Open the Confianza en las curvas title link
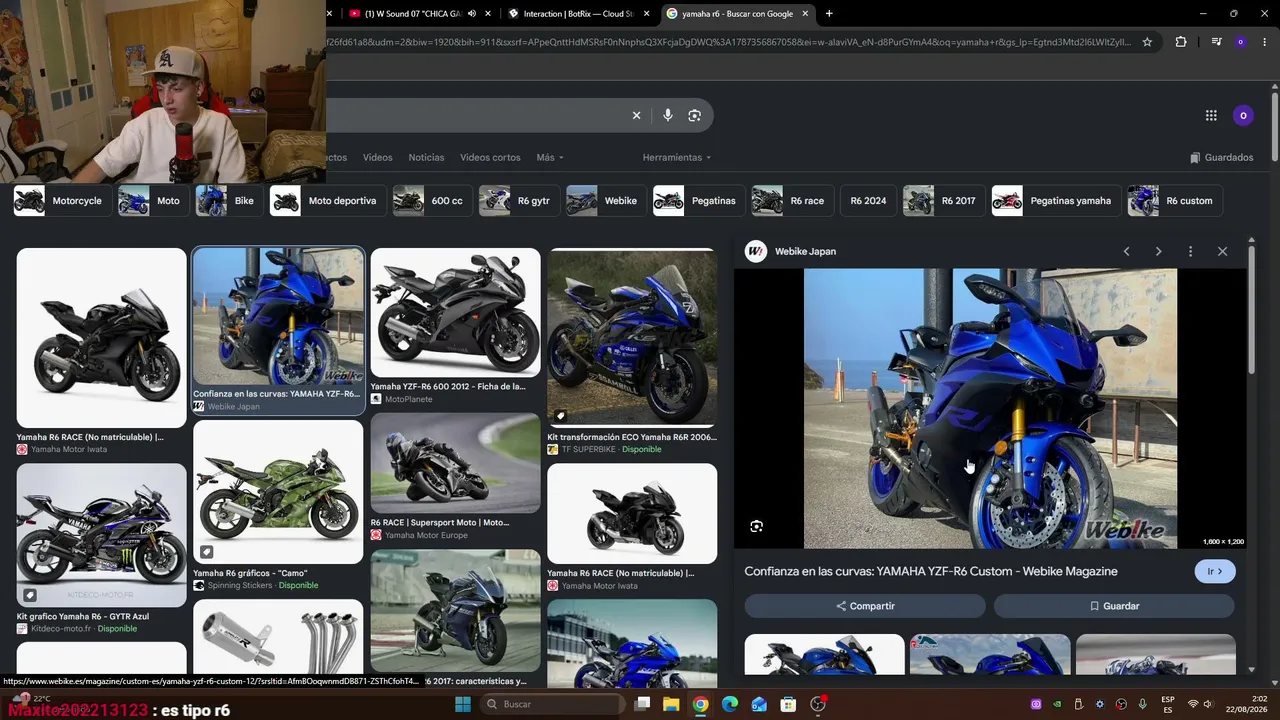The width and height of the screenshot is (1280, 720). tap(931, 571)
